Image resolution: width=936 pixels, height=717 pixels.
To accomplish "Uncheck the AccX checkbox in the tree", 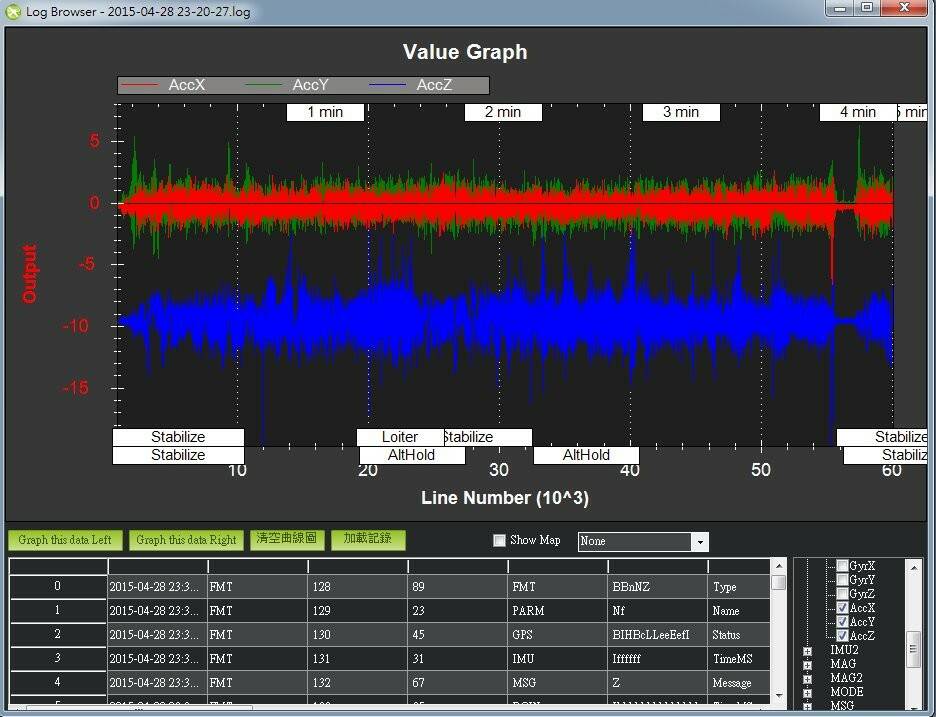I will [x=842, y=608].
